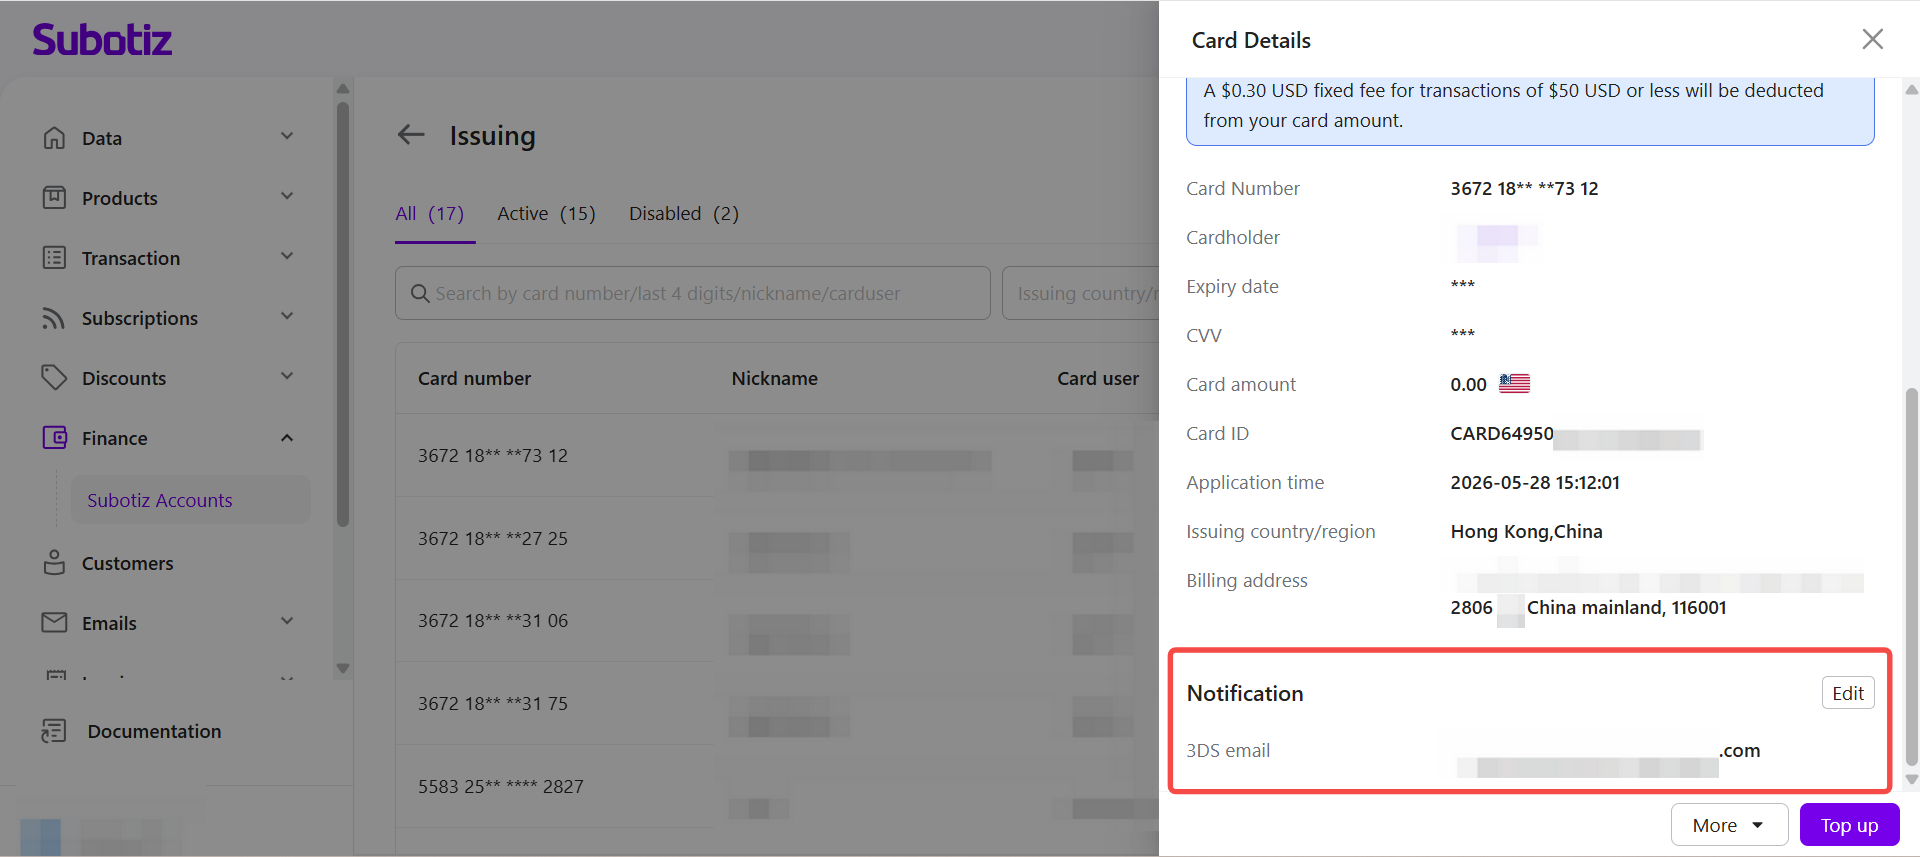Click the sidebar scrollbar down arrow
The width and height of the screenshot is (1920, 857).
[x=343, y=669]
